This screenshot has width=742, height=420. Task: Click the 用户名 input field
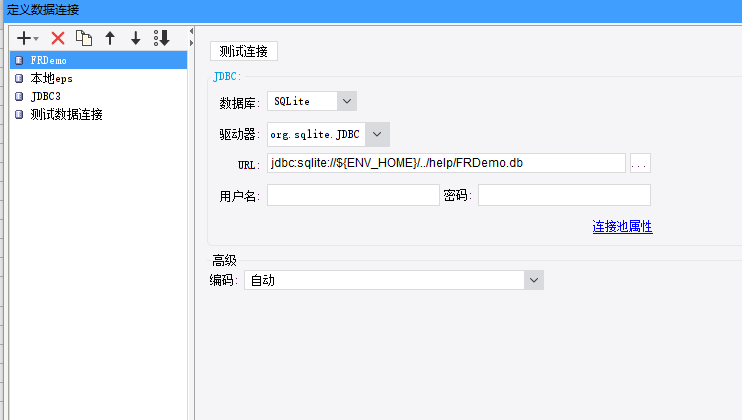point(353,195)
